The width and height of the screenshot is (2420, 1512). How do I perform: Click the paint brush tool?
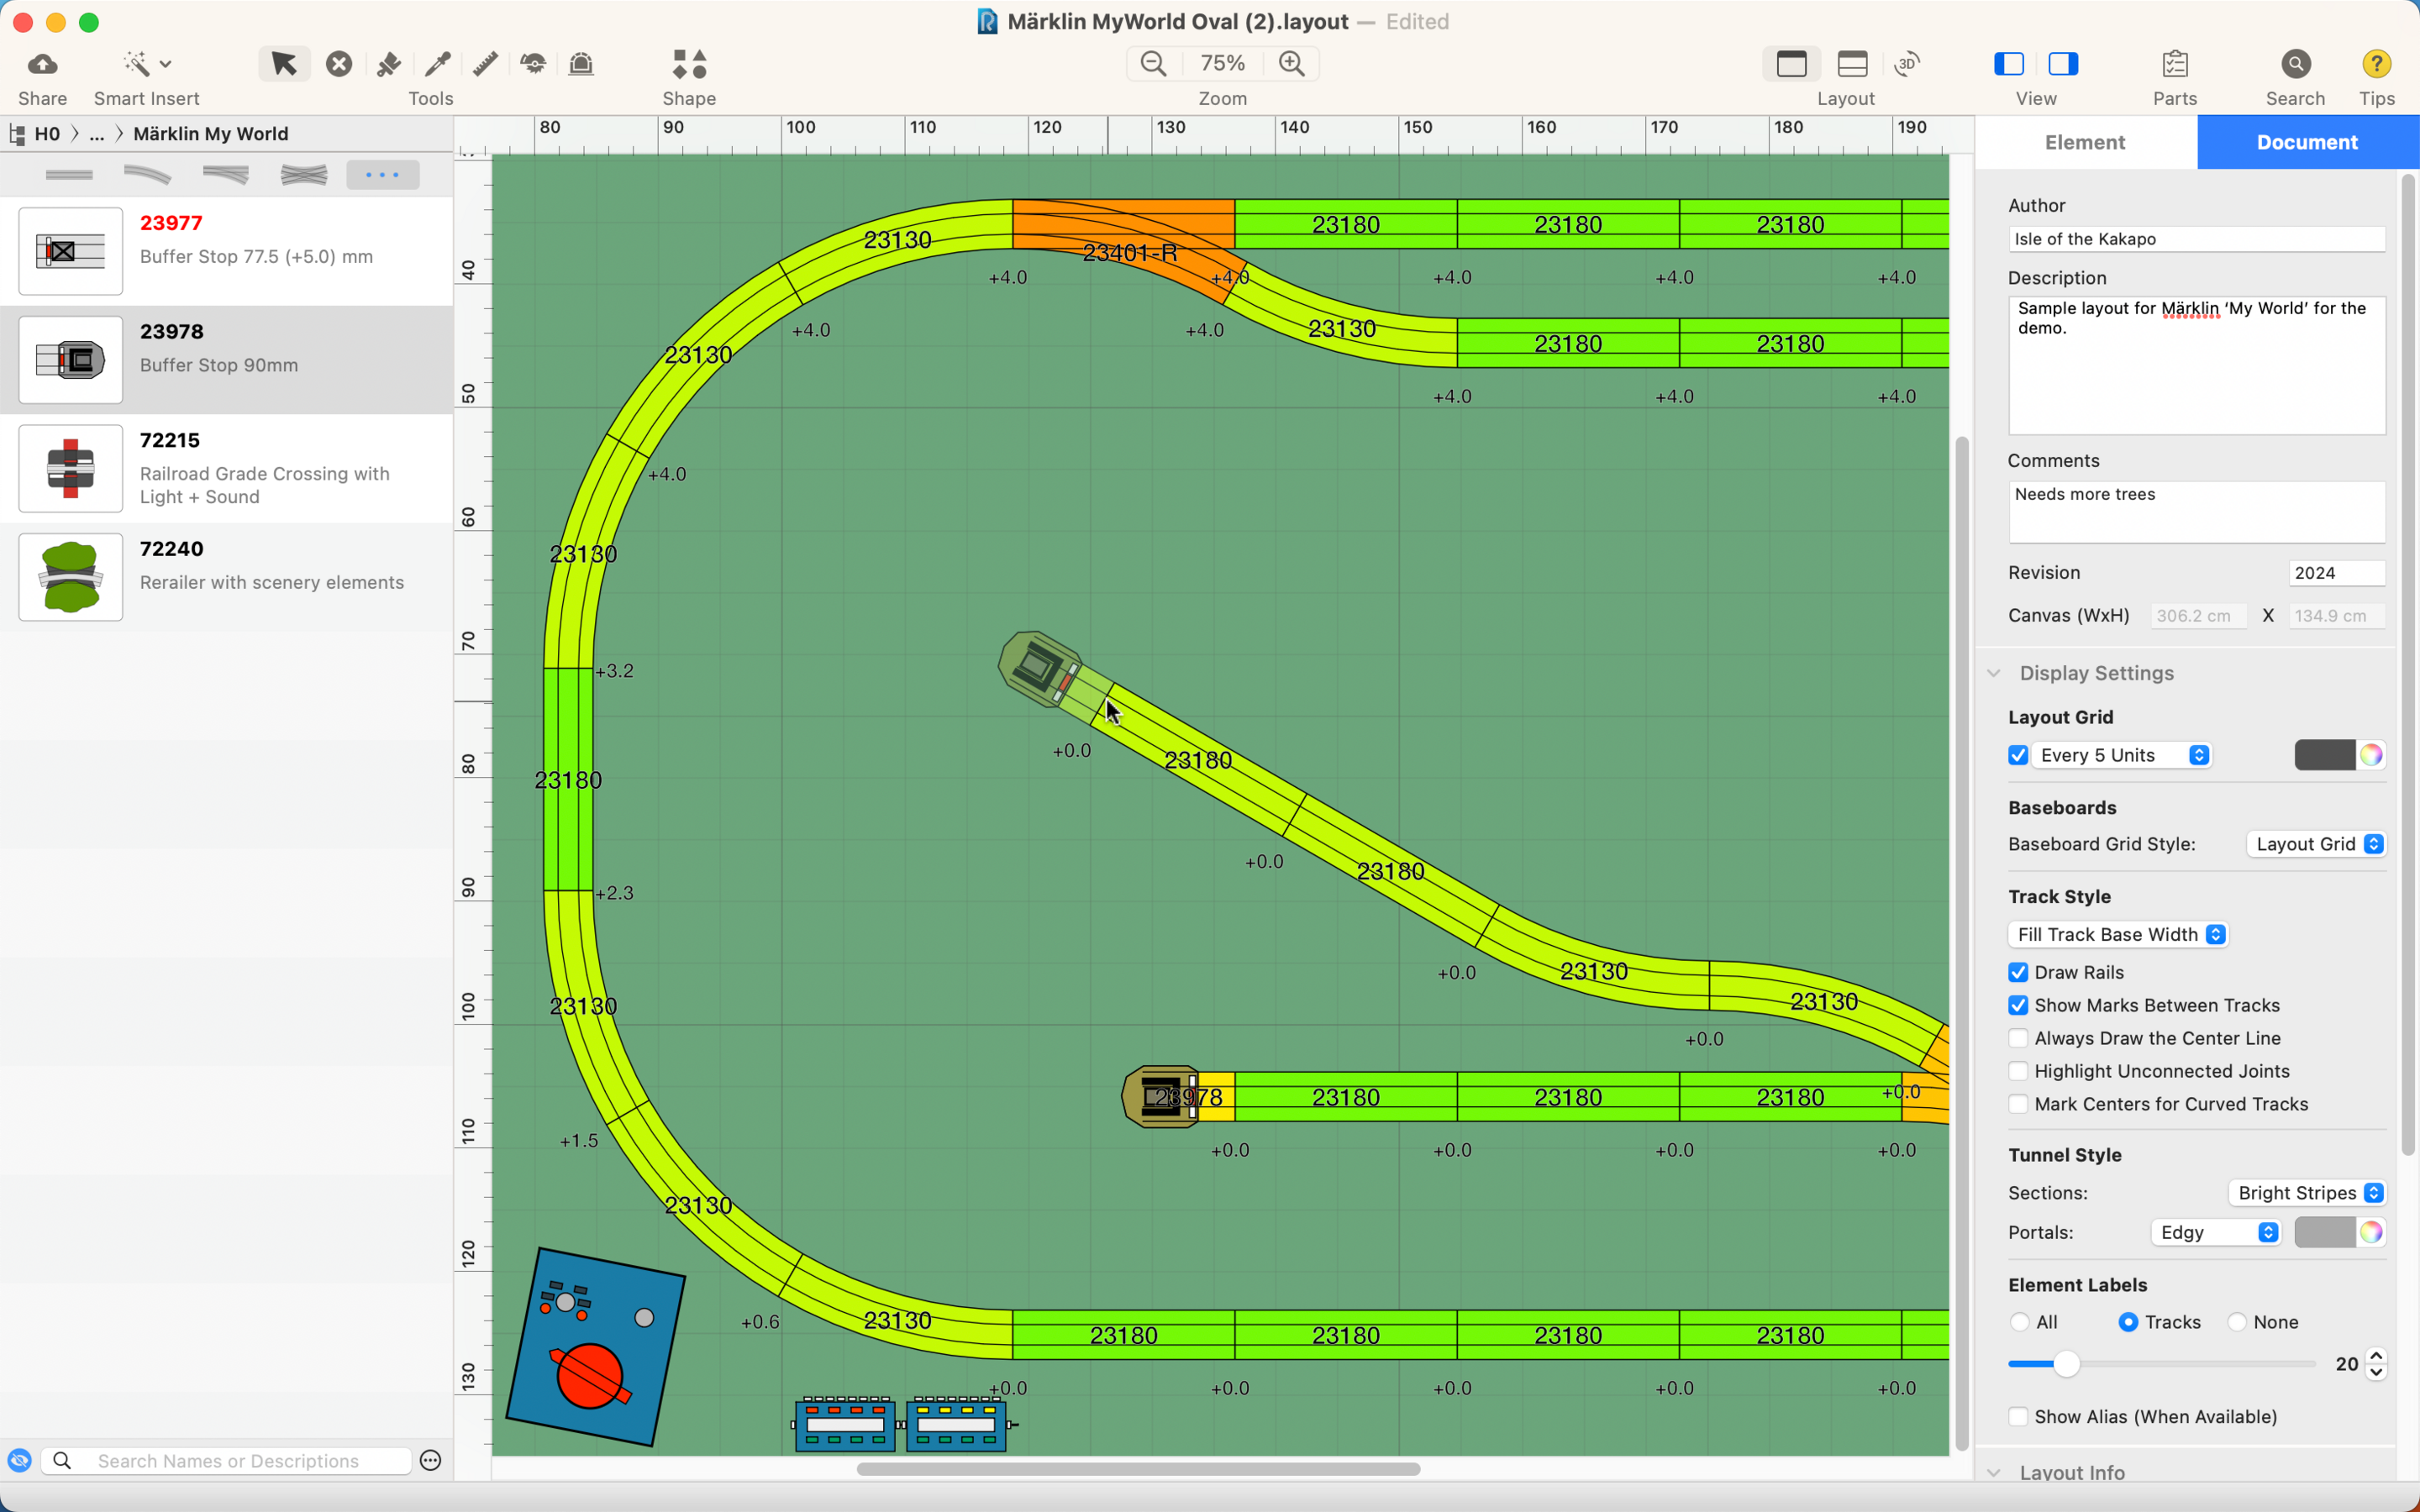[388, 64]
